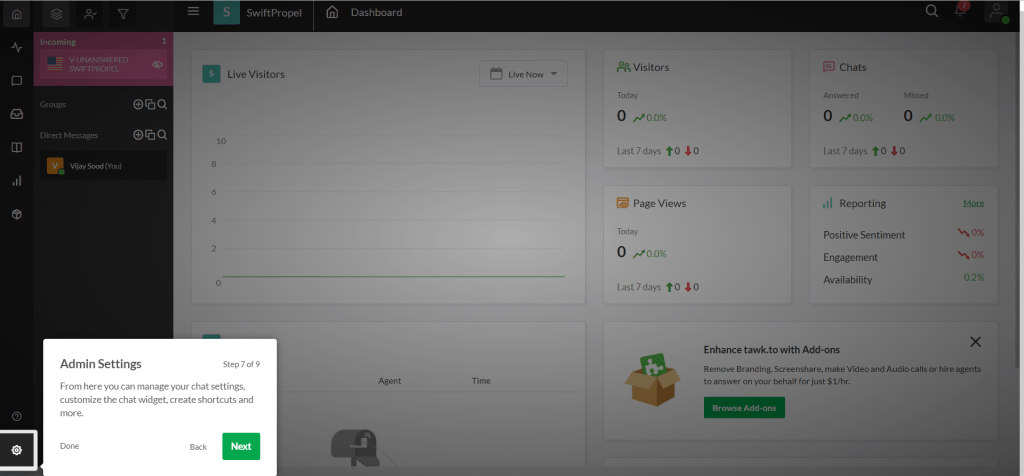The height and width of the screenshot is (476, 1024).
Task: Select the filter funnel tab
Action: 123,14
